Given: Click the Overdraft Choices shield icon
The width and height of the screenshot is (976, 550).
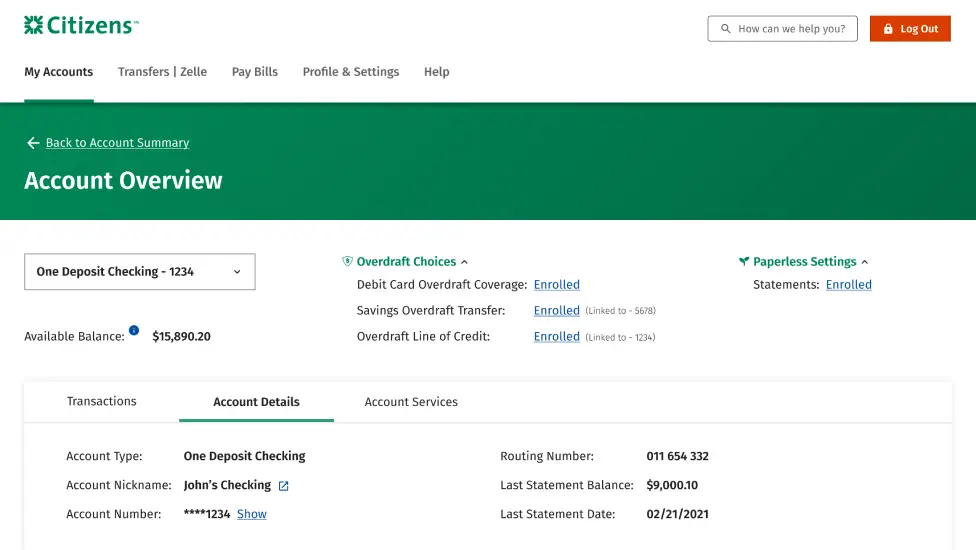Looking at the screenshot, I should tap(347, 261).
